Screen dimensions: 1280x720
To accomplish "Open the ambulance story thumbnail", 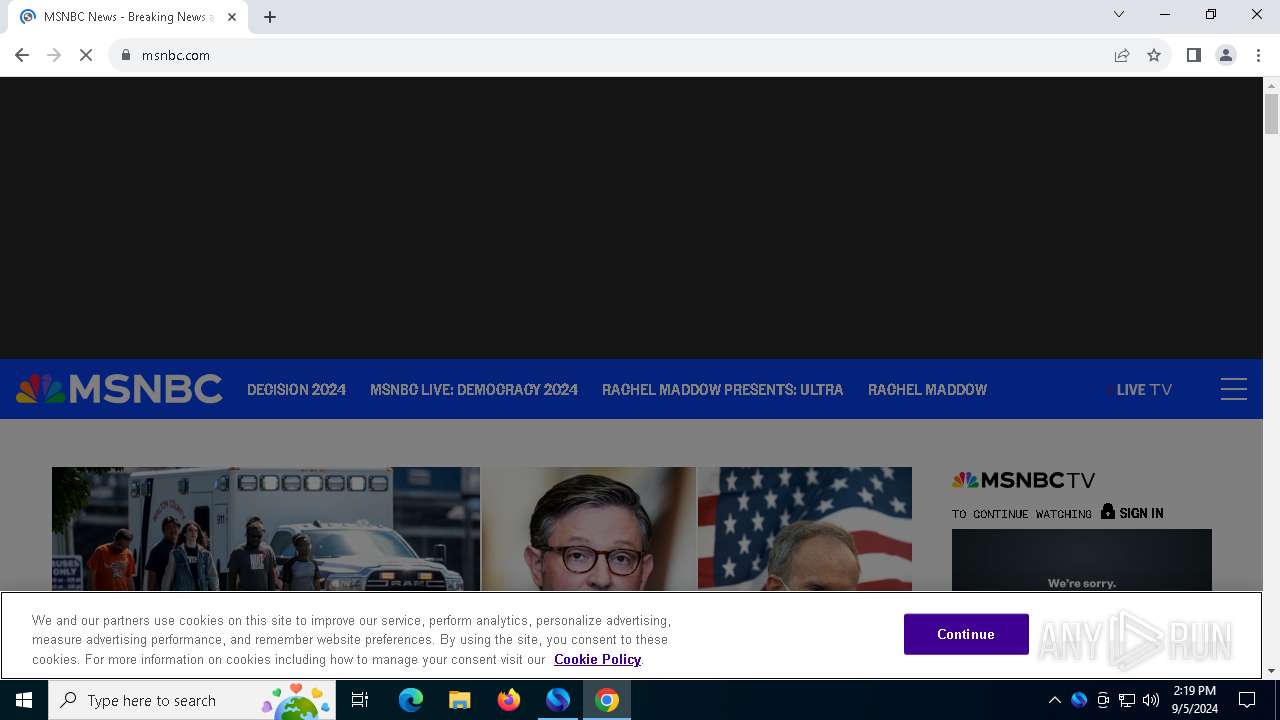I will point(266,529).
